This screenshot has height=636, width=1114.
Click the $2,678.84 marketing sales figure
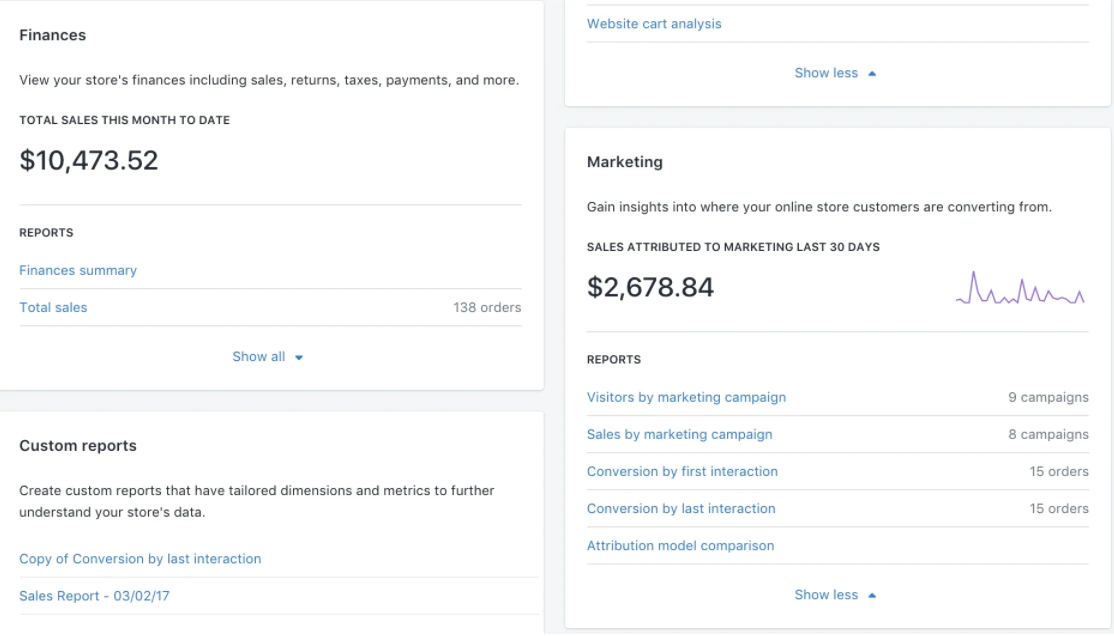[650, 288]
